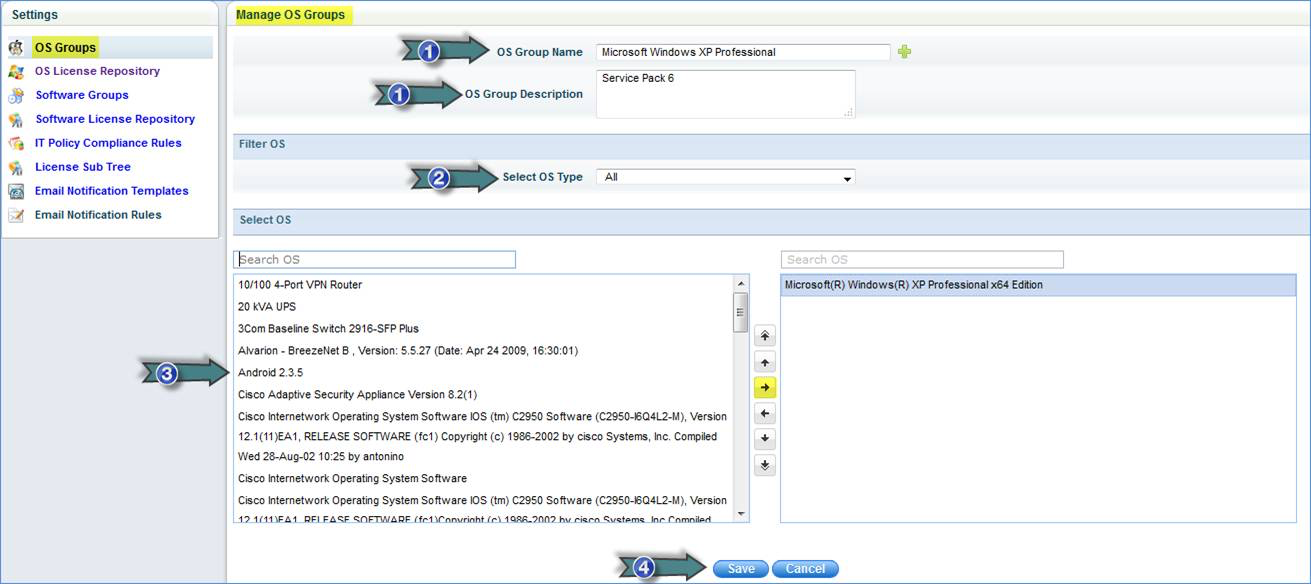1311x584 pixels.
Task: Open Software License Repository
Action: point(115,119)
